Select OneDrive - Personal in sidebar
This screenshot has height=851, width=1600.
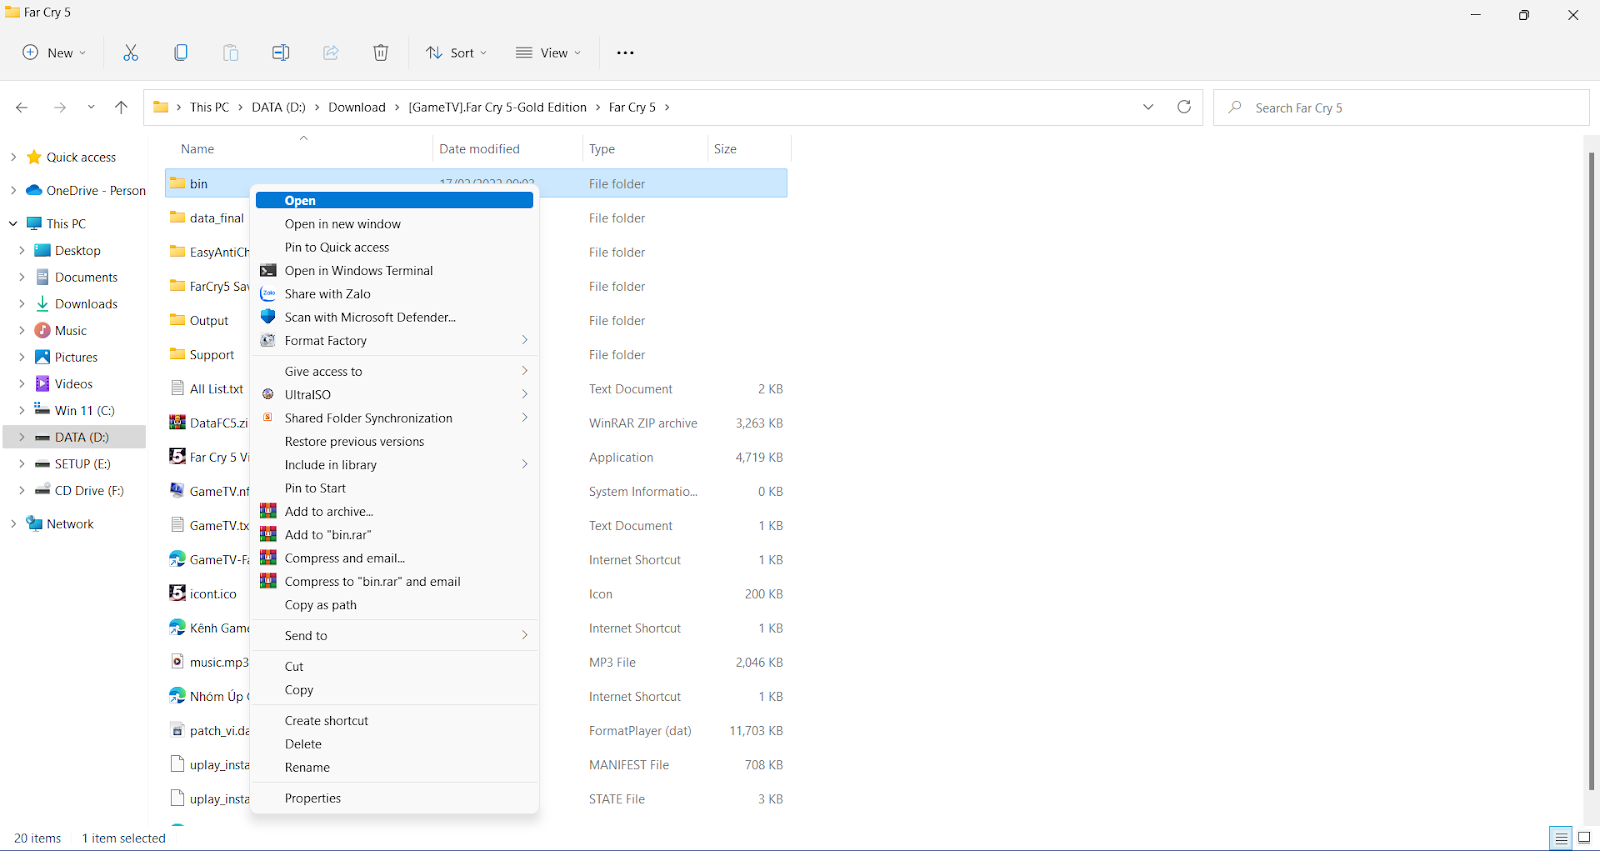[96, 190]
